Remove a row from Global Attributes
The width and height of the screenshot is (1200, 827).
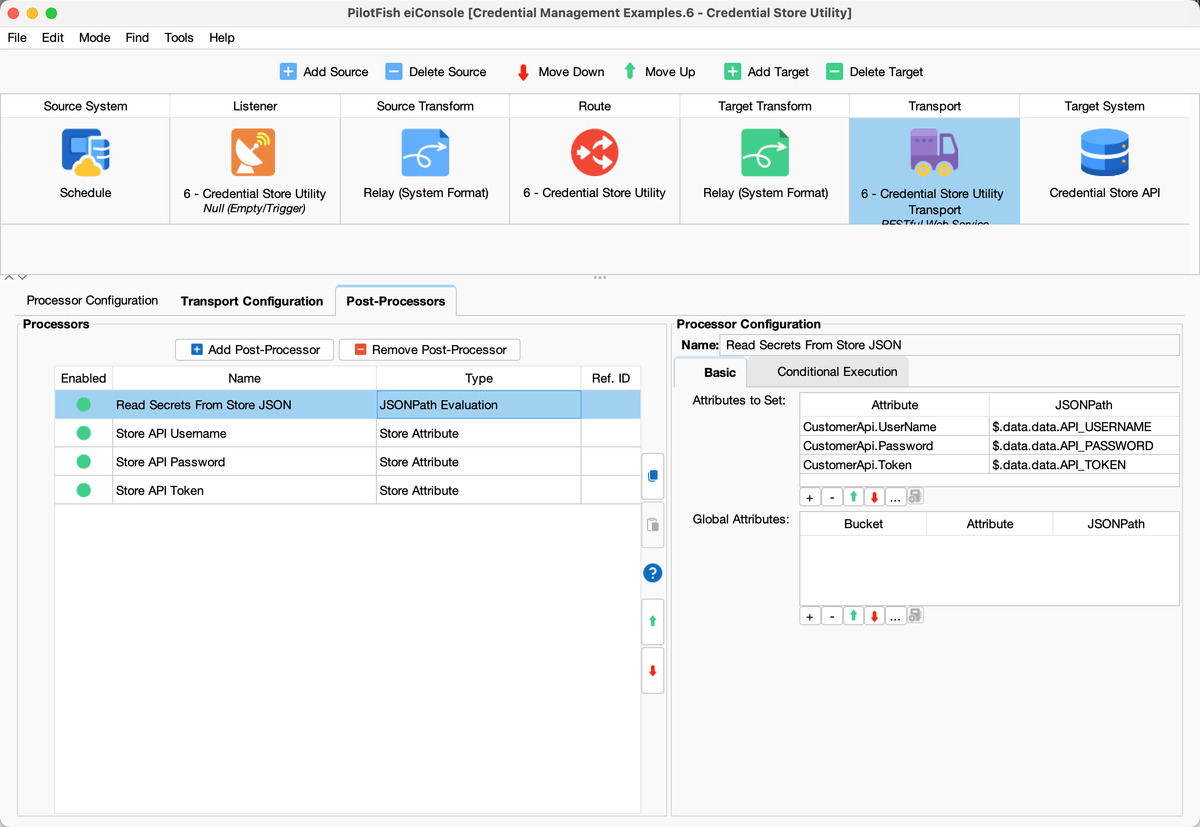pyautogui.click(x=831, y=616)
